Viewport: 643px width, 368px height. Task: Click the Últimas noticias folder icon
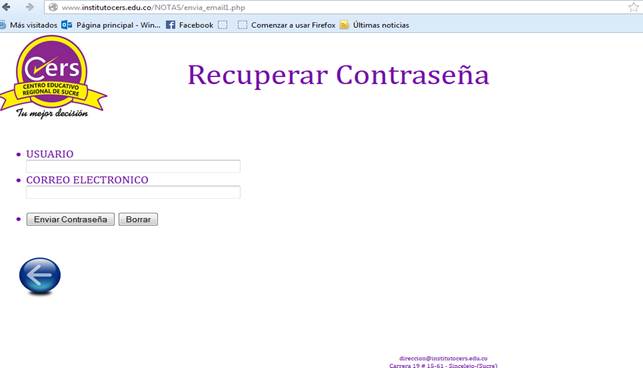(x=344, y=25)
